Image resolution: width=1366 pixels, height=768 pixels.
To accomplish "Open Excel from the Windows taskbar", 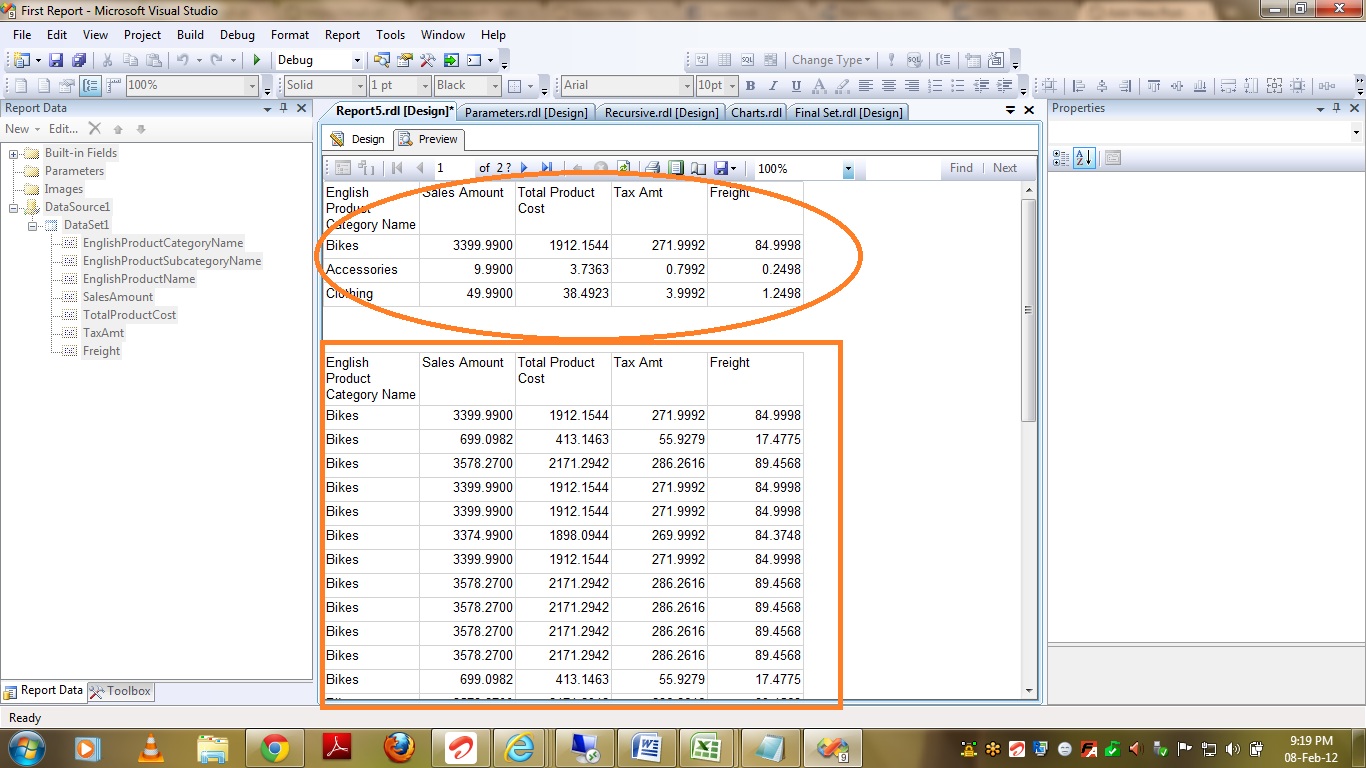I will [x=707, y=747].
